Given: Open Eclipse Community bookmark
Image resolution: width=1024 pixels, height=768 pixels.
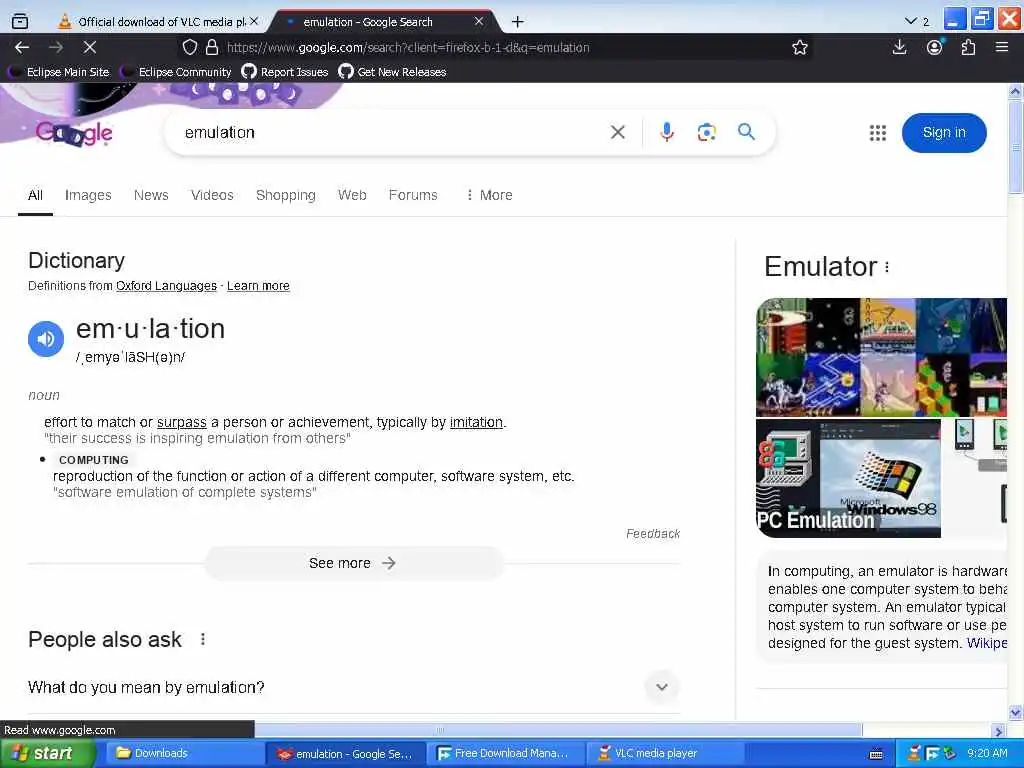Looking at the screenshot, I should [x=177, y=72].
